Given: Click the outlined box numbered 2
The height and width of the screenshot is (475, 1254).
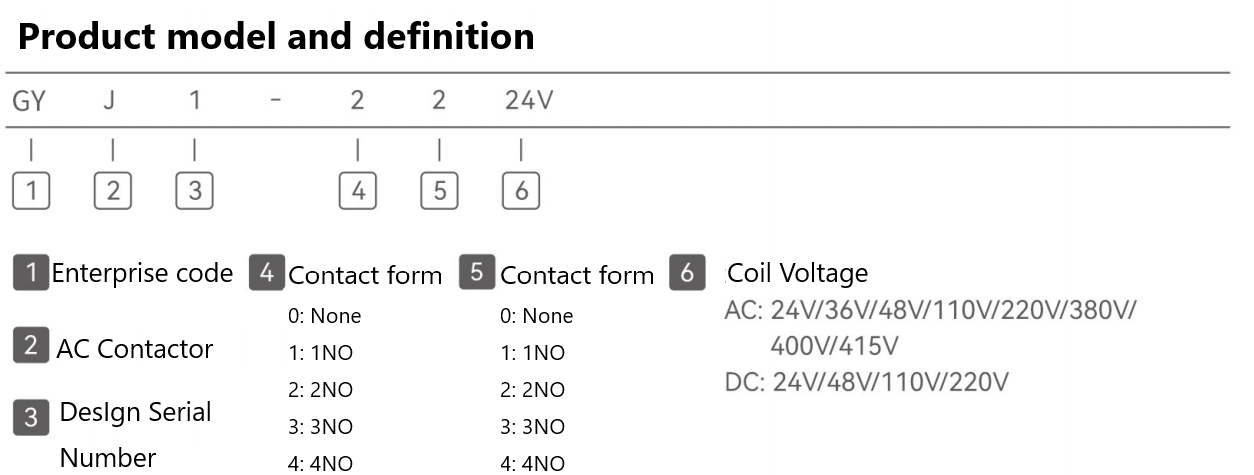Looking at the screenshot, I should point(113,191).
